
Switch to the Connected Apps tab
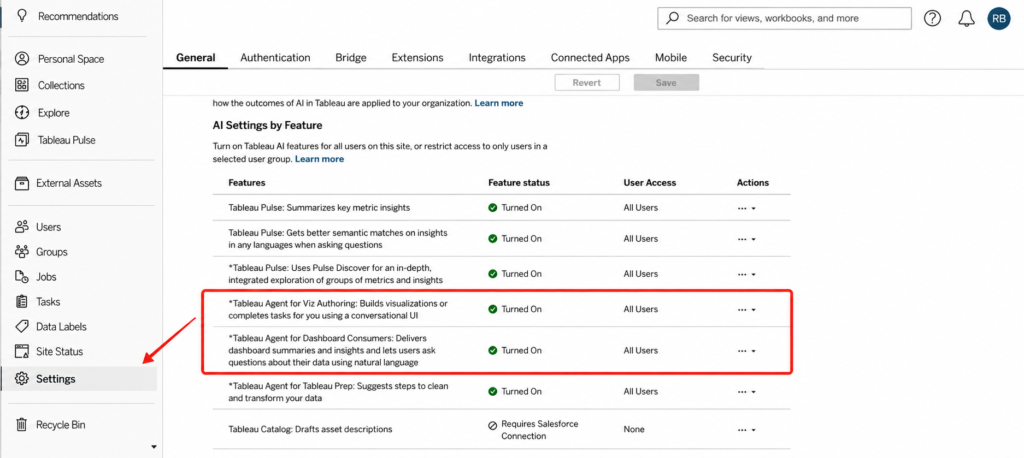(x=590, y=57)
